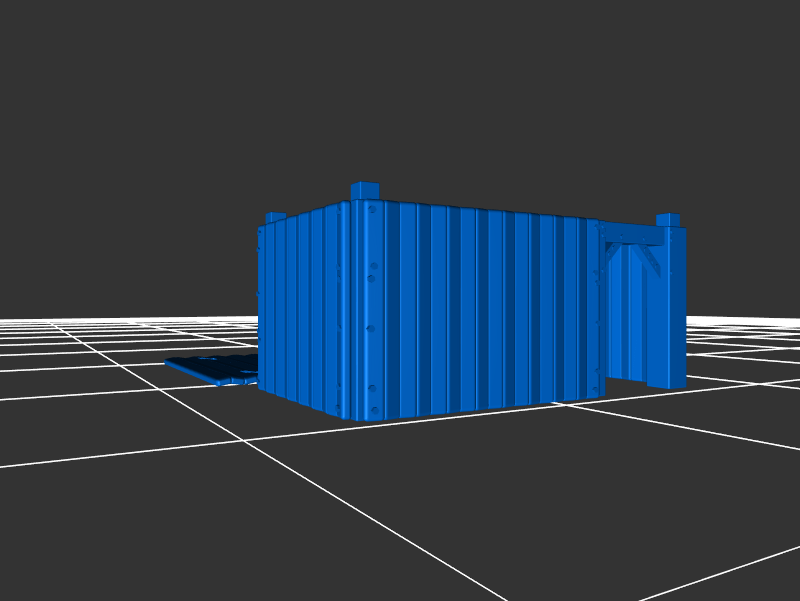The height and width of the screenshot is (601, 800).
Task: Select the shorter left side corrugated wall
Action: pyautogui.click(x=300, y=310)
